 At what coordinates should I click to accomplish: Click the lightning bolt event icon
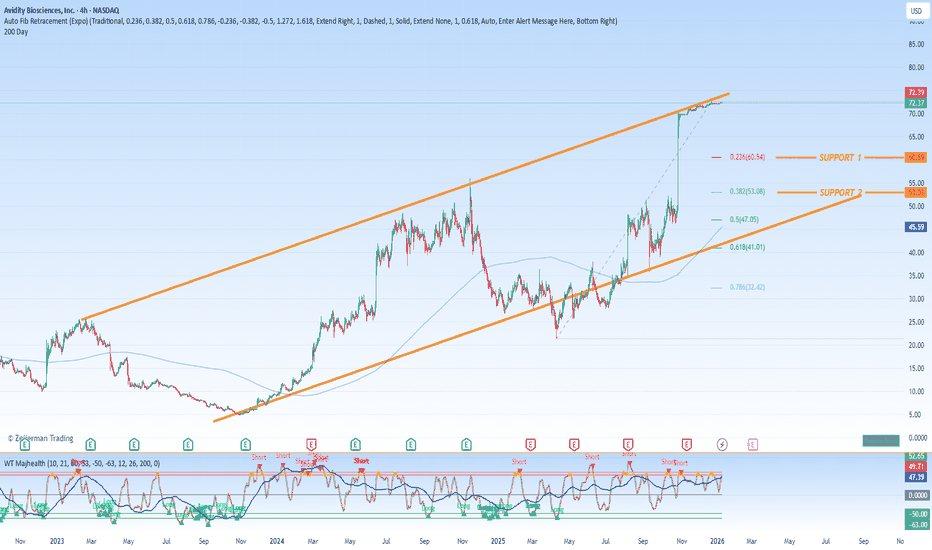(x=724, y=443)
